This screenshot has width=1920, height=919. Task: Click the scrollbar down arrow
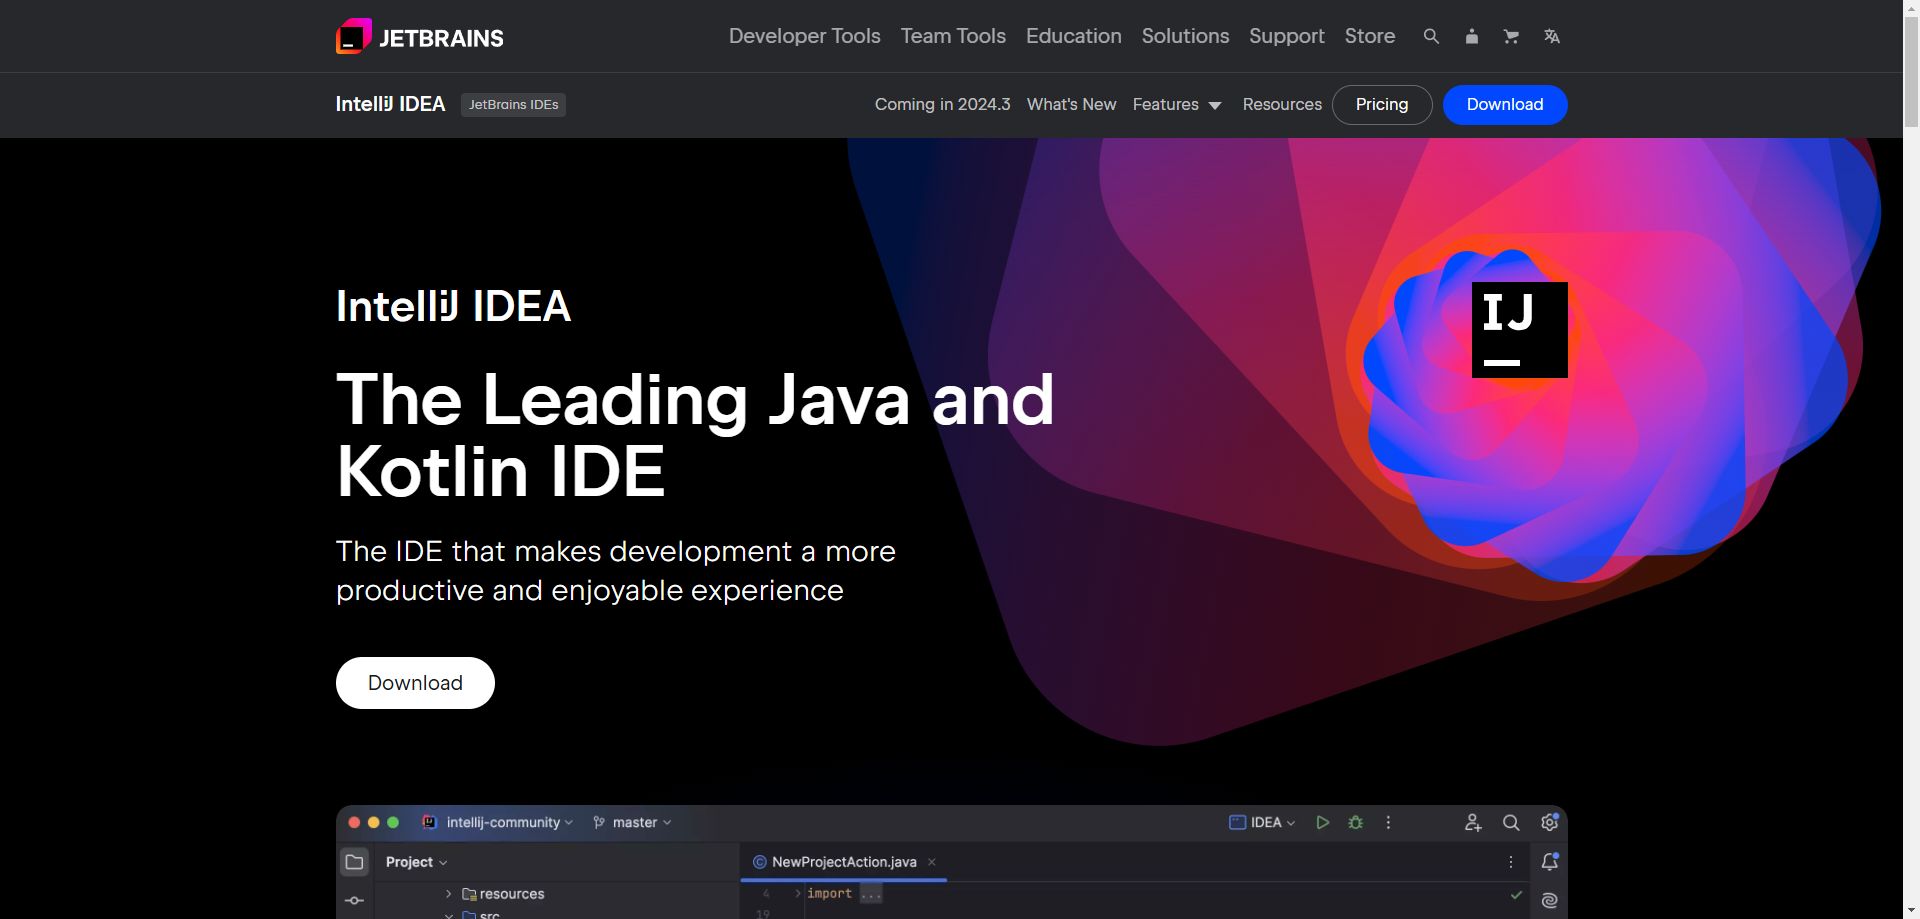point(1911,911)
